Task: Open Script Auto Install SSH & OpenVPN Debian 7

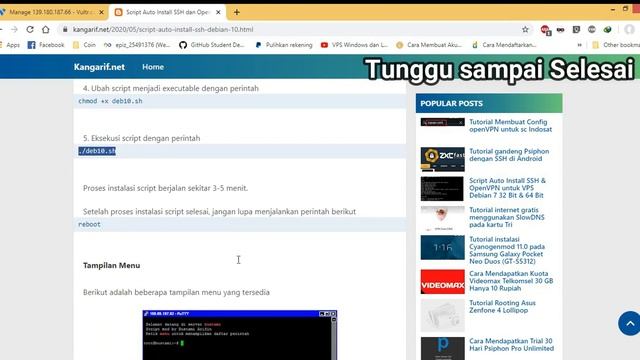Action: pos(507,188)
